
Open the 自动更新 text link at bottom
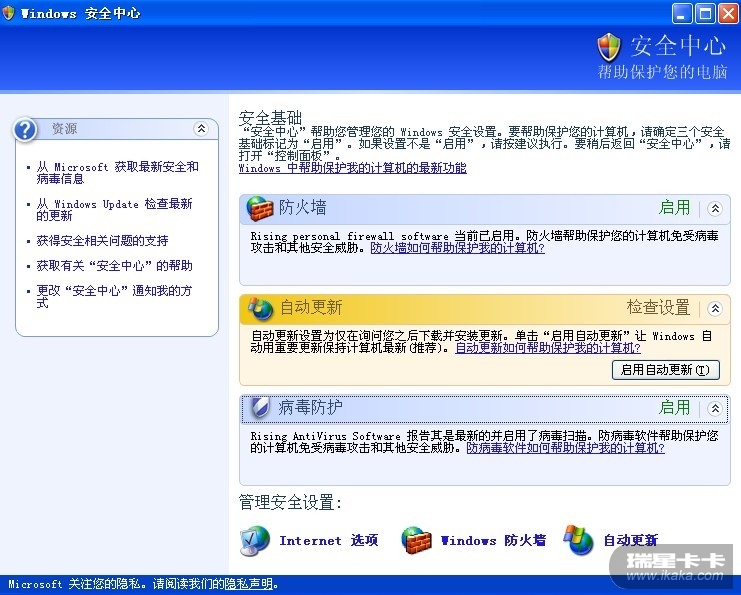click(x=630, y=540)
